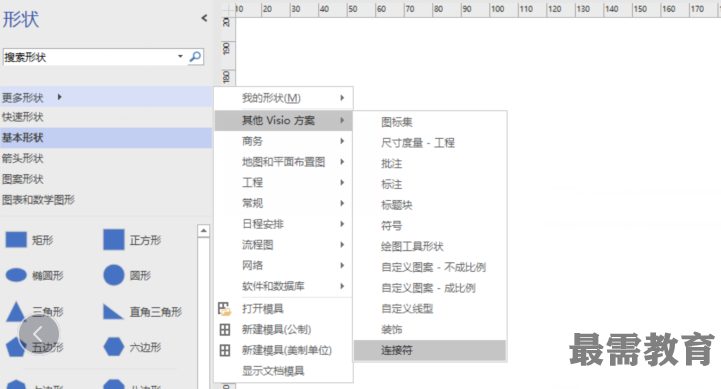Choose the 六边形 hexagon shape icon
The width and height of the screenshot is (721, 389).
click(114, 347)
